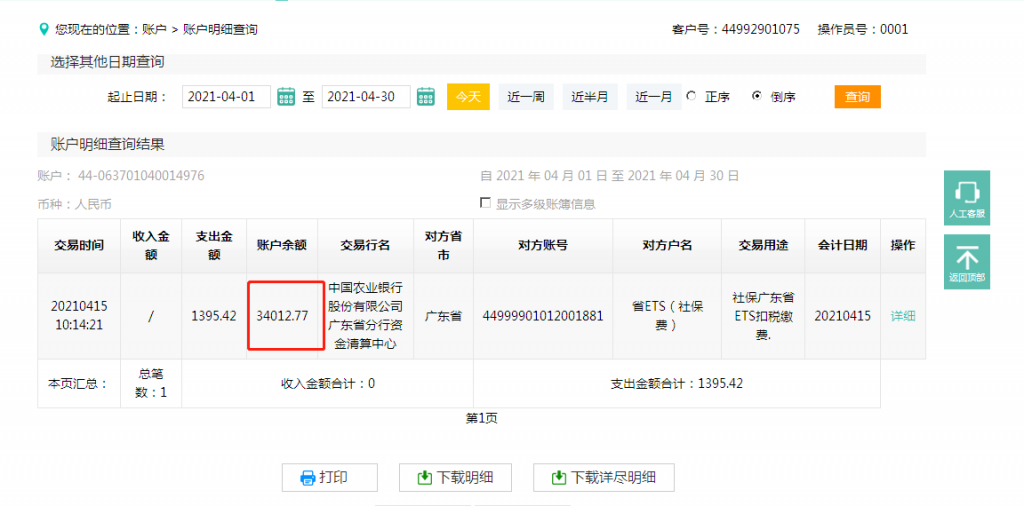Choose 近一周 quick date range
Screen dimensions: 1024x506
526,97
